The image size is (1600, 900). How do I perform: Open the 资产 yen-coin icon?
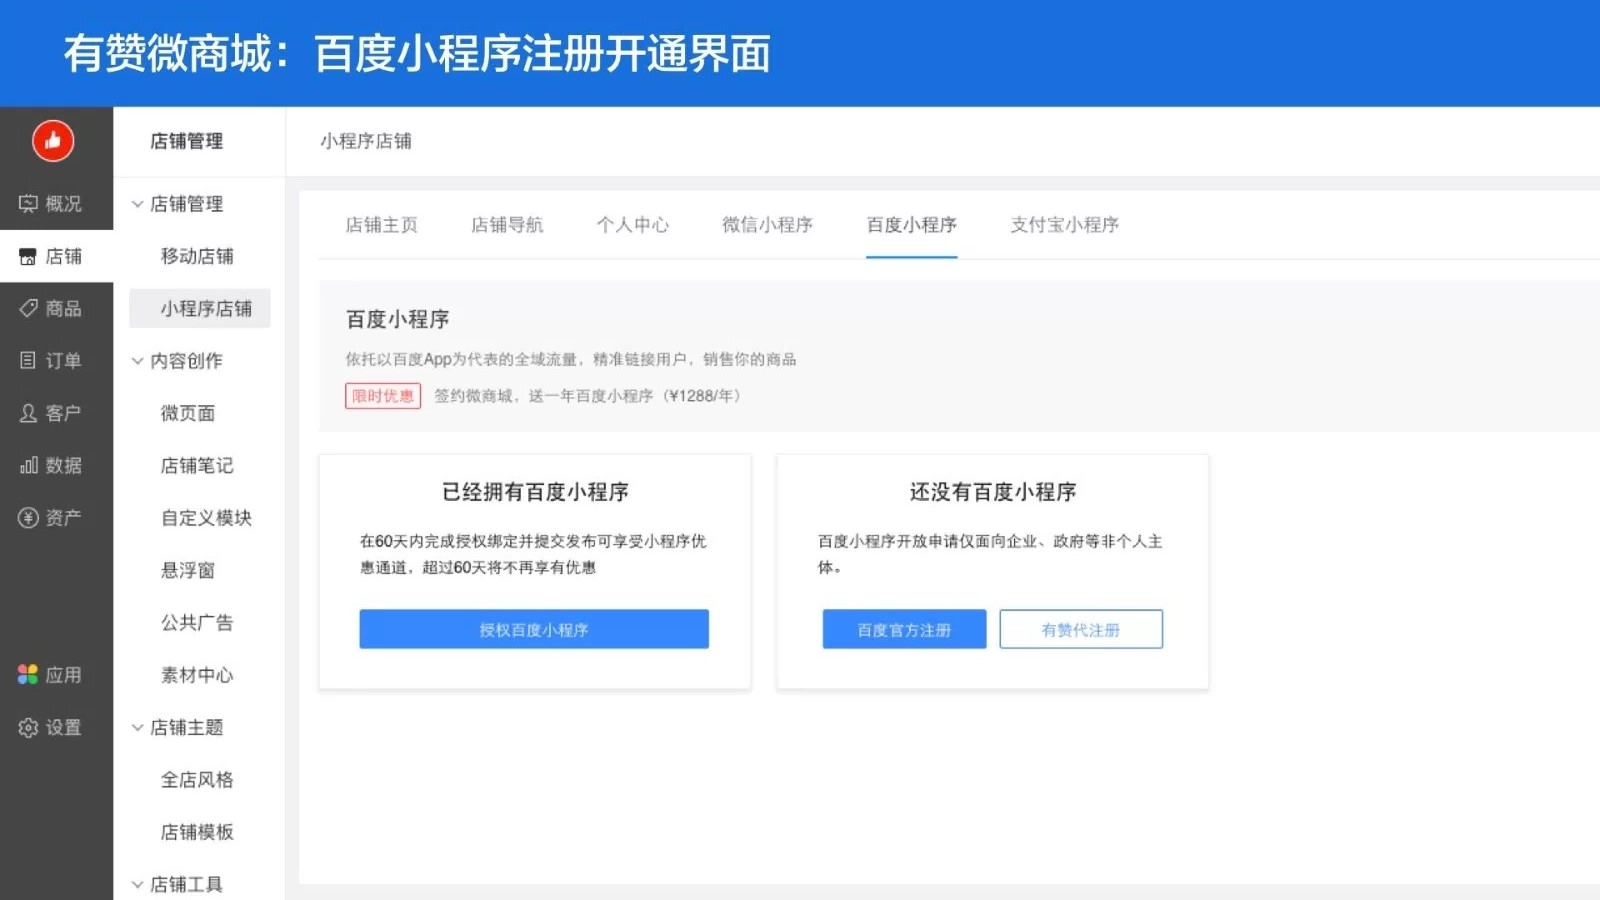click(28, 517)
